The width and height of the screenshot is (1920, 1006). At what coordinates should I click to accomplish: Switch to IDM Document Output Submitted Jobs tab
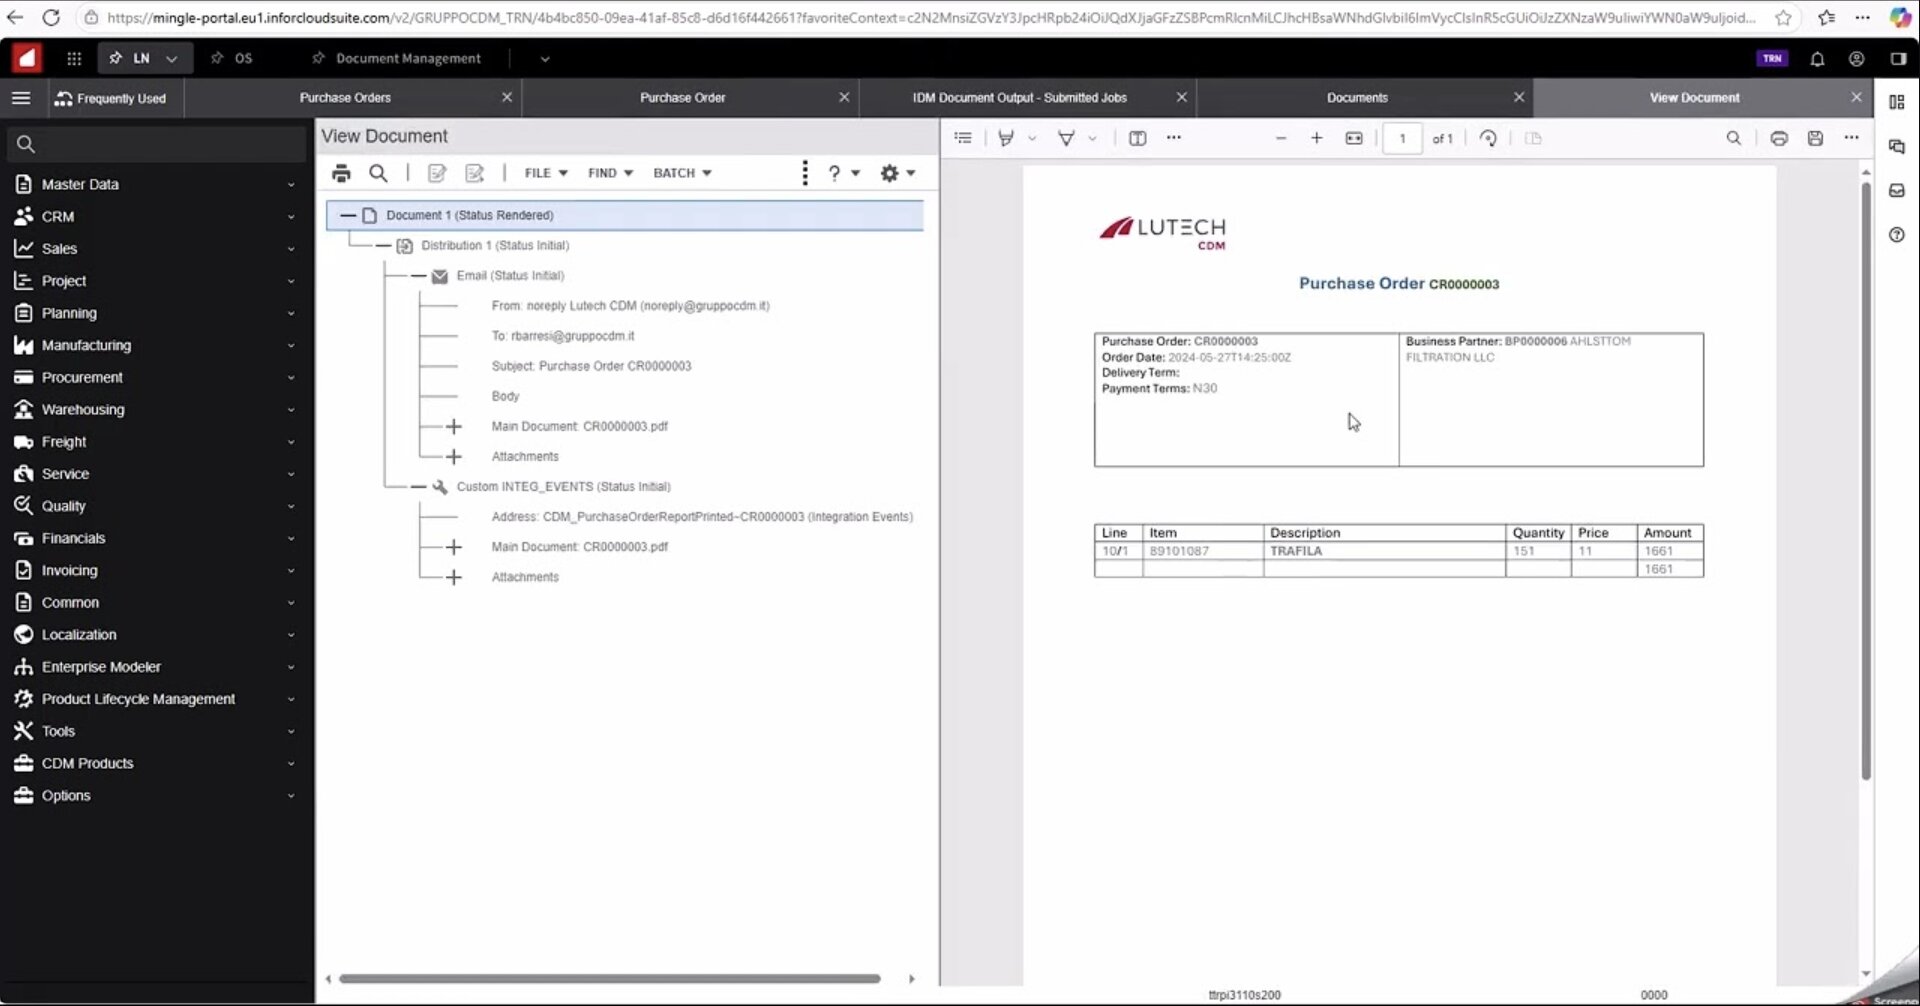1019,98
